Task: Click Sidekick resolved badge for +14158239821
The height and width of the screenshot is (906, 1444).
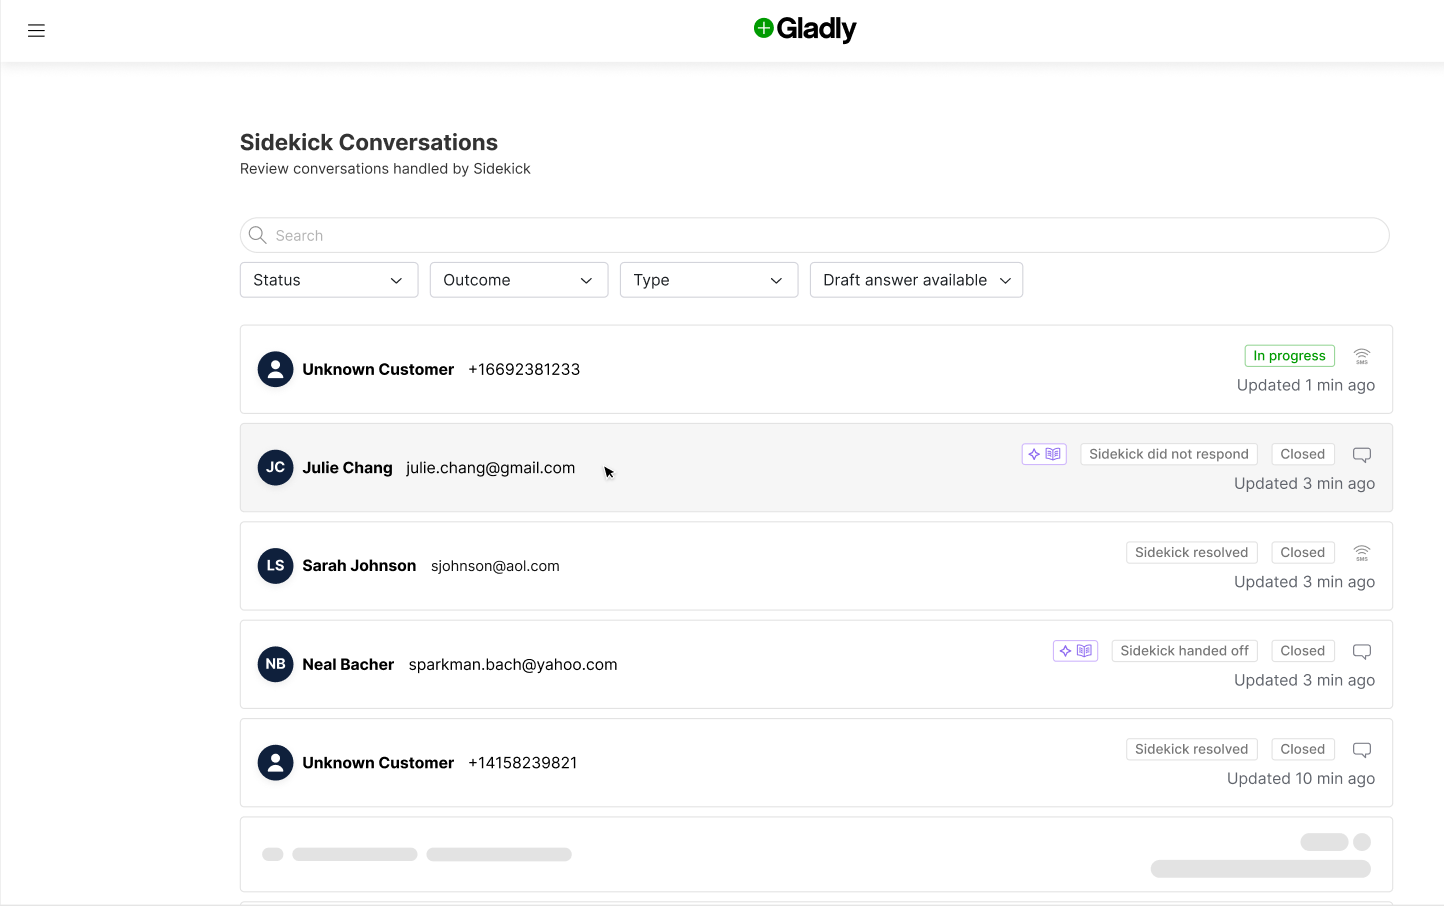Action: tap(1192, 749)
